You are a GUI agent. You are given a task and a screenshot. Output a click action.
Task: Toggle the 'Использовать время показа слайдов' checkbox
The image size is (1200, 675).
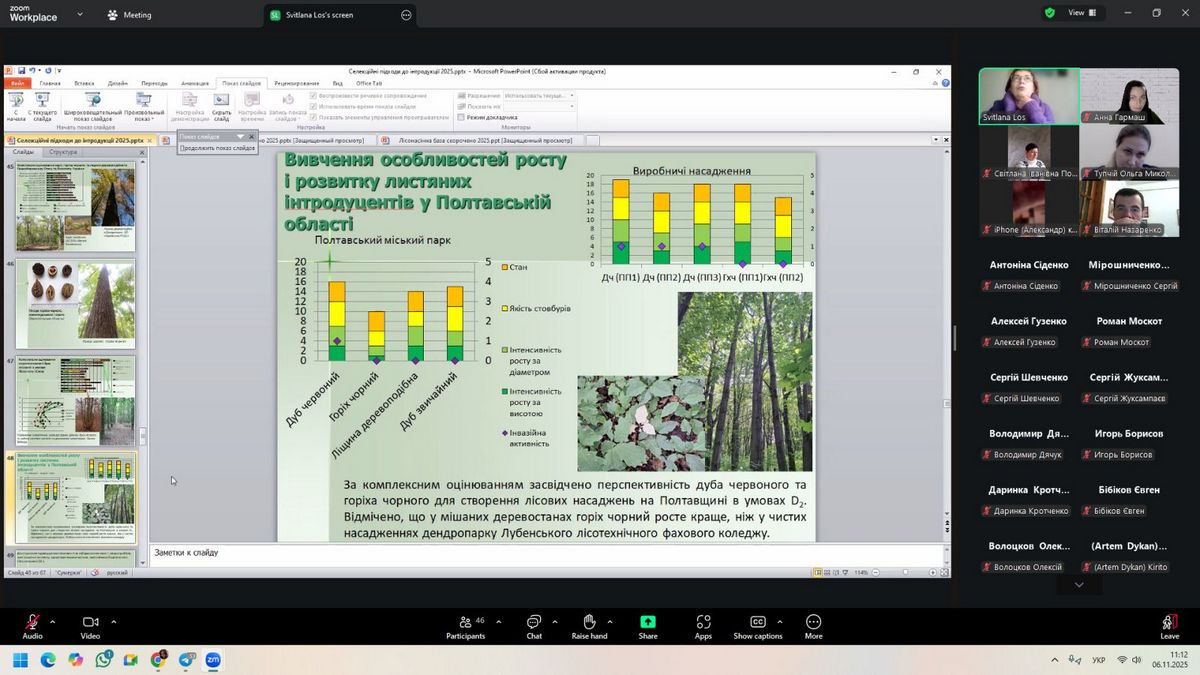[x=314, y=106]
